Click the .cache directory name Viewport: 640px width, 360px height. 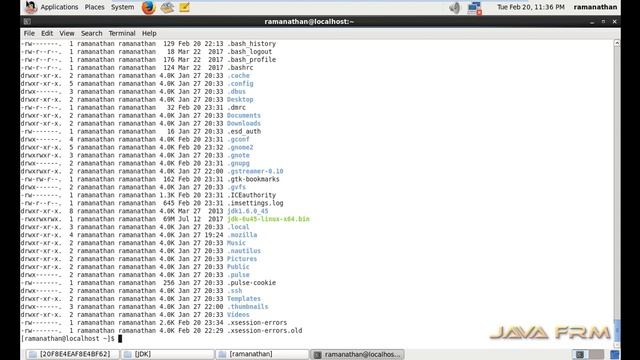238,76
